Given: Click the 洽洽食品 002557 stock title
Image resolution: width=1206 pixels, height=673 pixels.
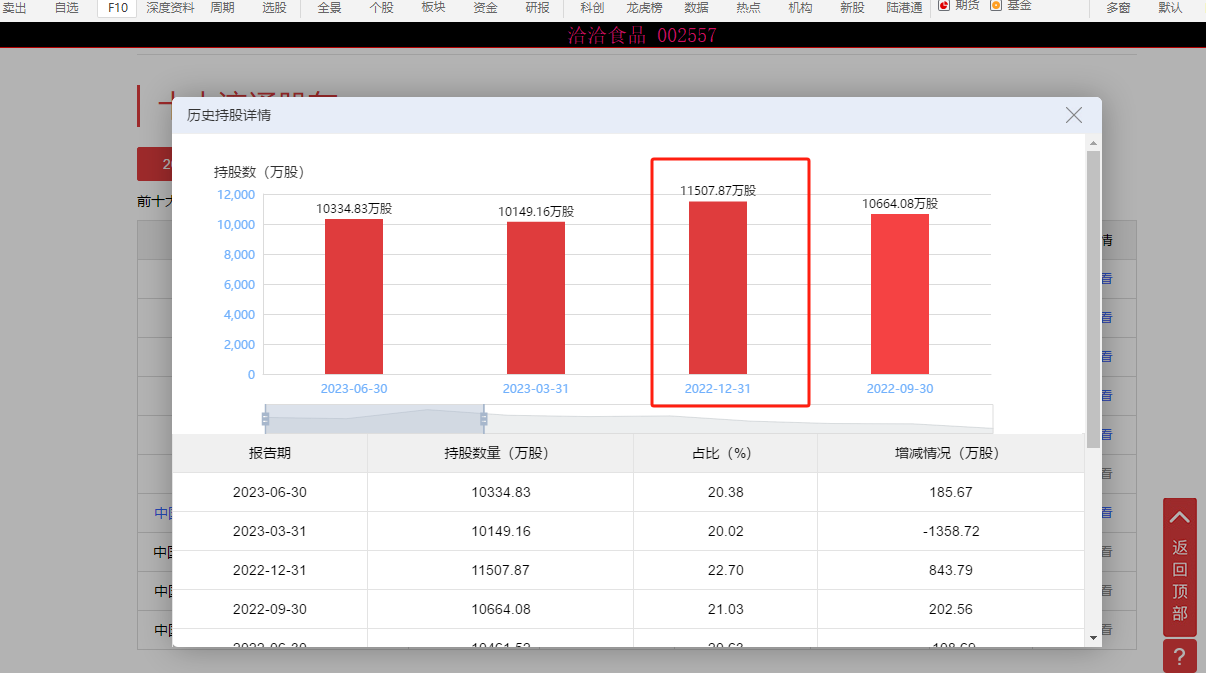Looking at the screenshot, I should (x=642, y=36).
